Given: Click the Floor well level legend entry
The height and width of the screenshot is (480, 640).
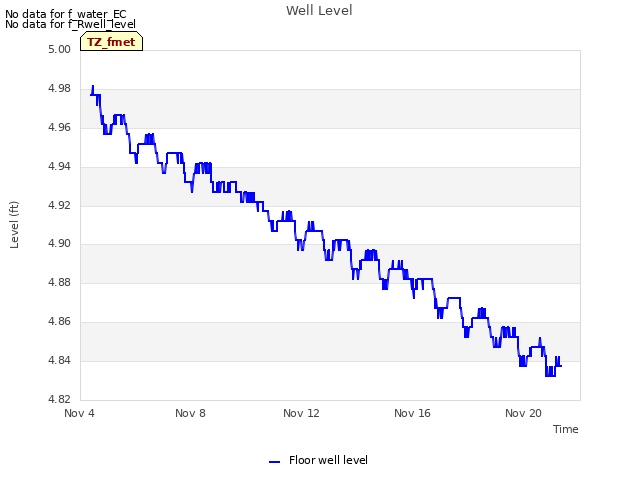Looking at the screenshot, I should (x=318, y=460).
